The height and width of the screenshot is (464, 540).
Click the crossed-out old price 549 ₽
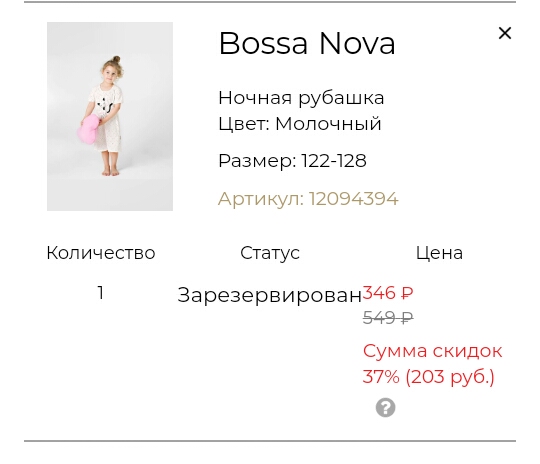tap(388, 318)
